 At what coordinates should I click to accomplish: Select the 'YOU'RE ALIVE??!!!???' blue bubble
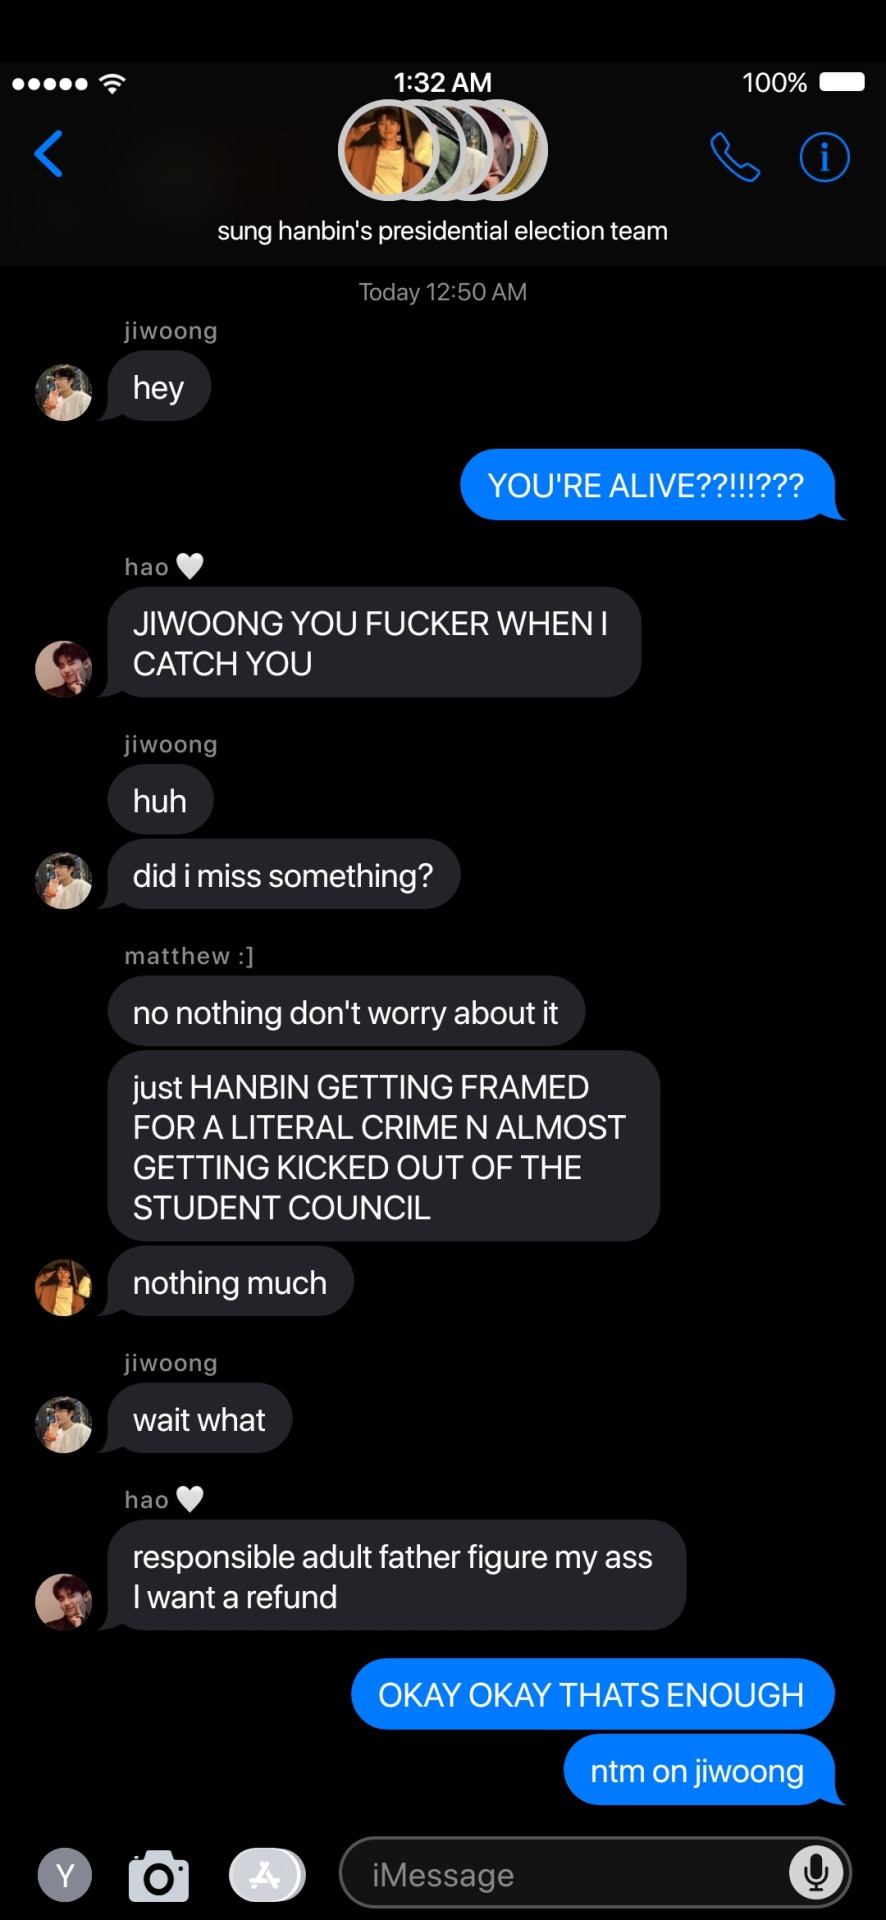[647, 485]
